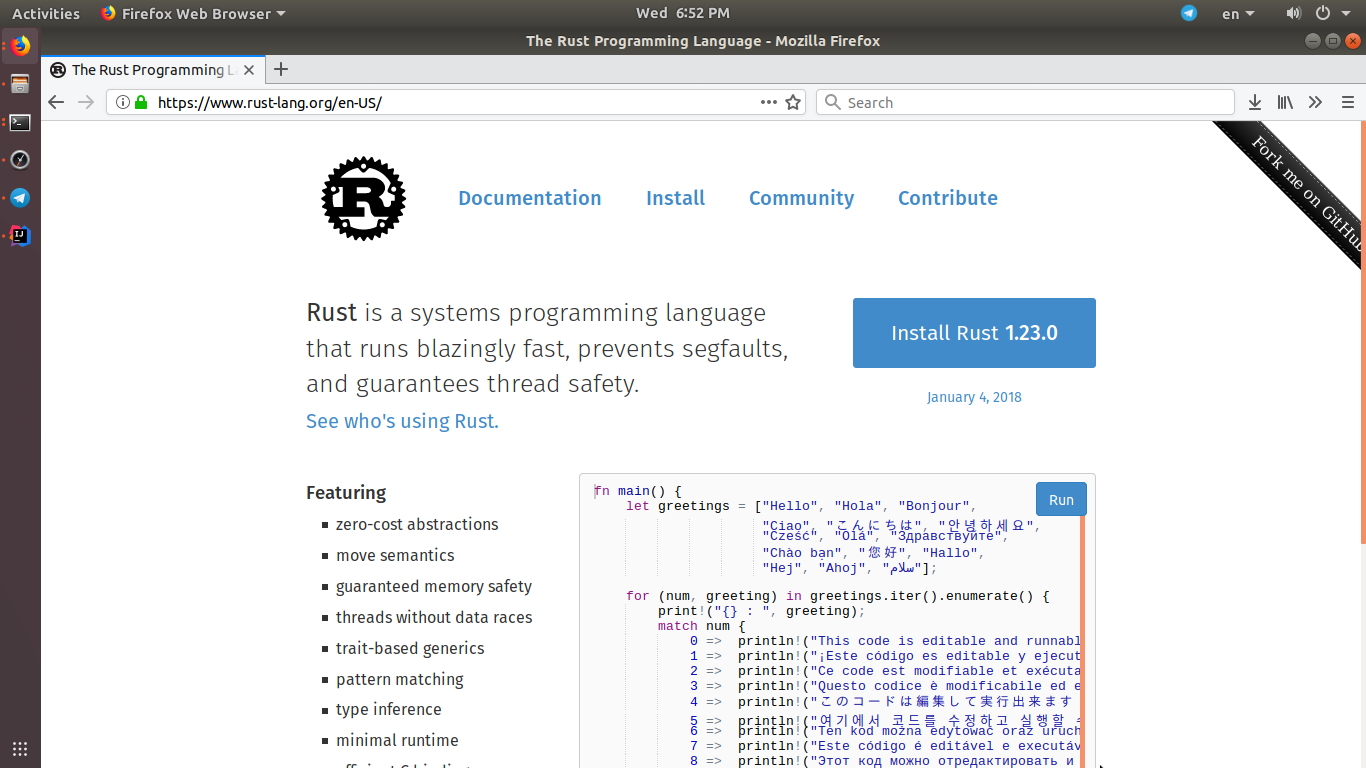Click the Rust gear logo
Viewport: 1366px width, 768px height.
[x=363, y=198]
